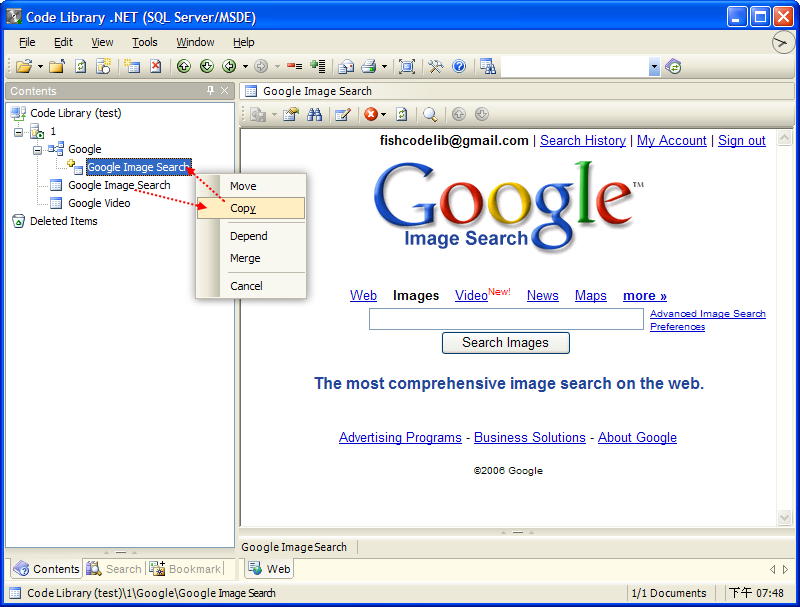Screen dimensions: 800x607
Task: Collapse the tree node labeled 1
Action: [x=18, y=133]
